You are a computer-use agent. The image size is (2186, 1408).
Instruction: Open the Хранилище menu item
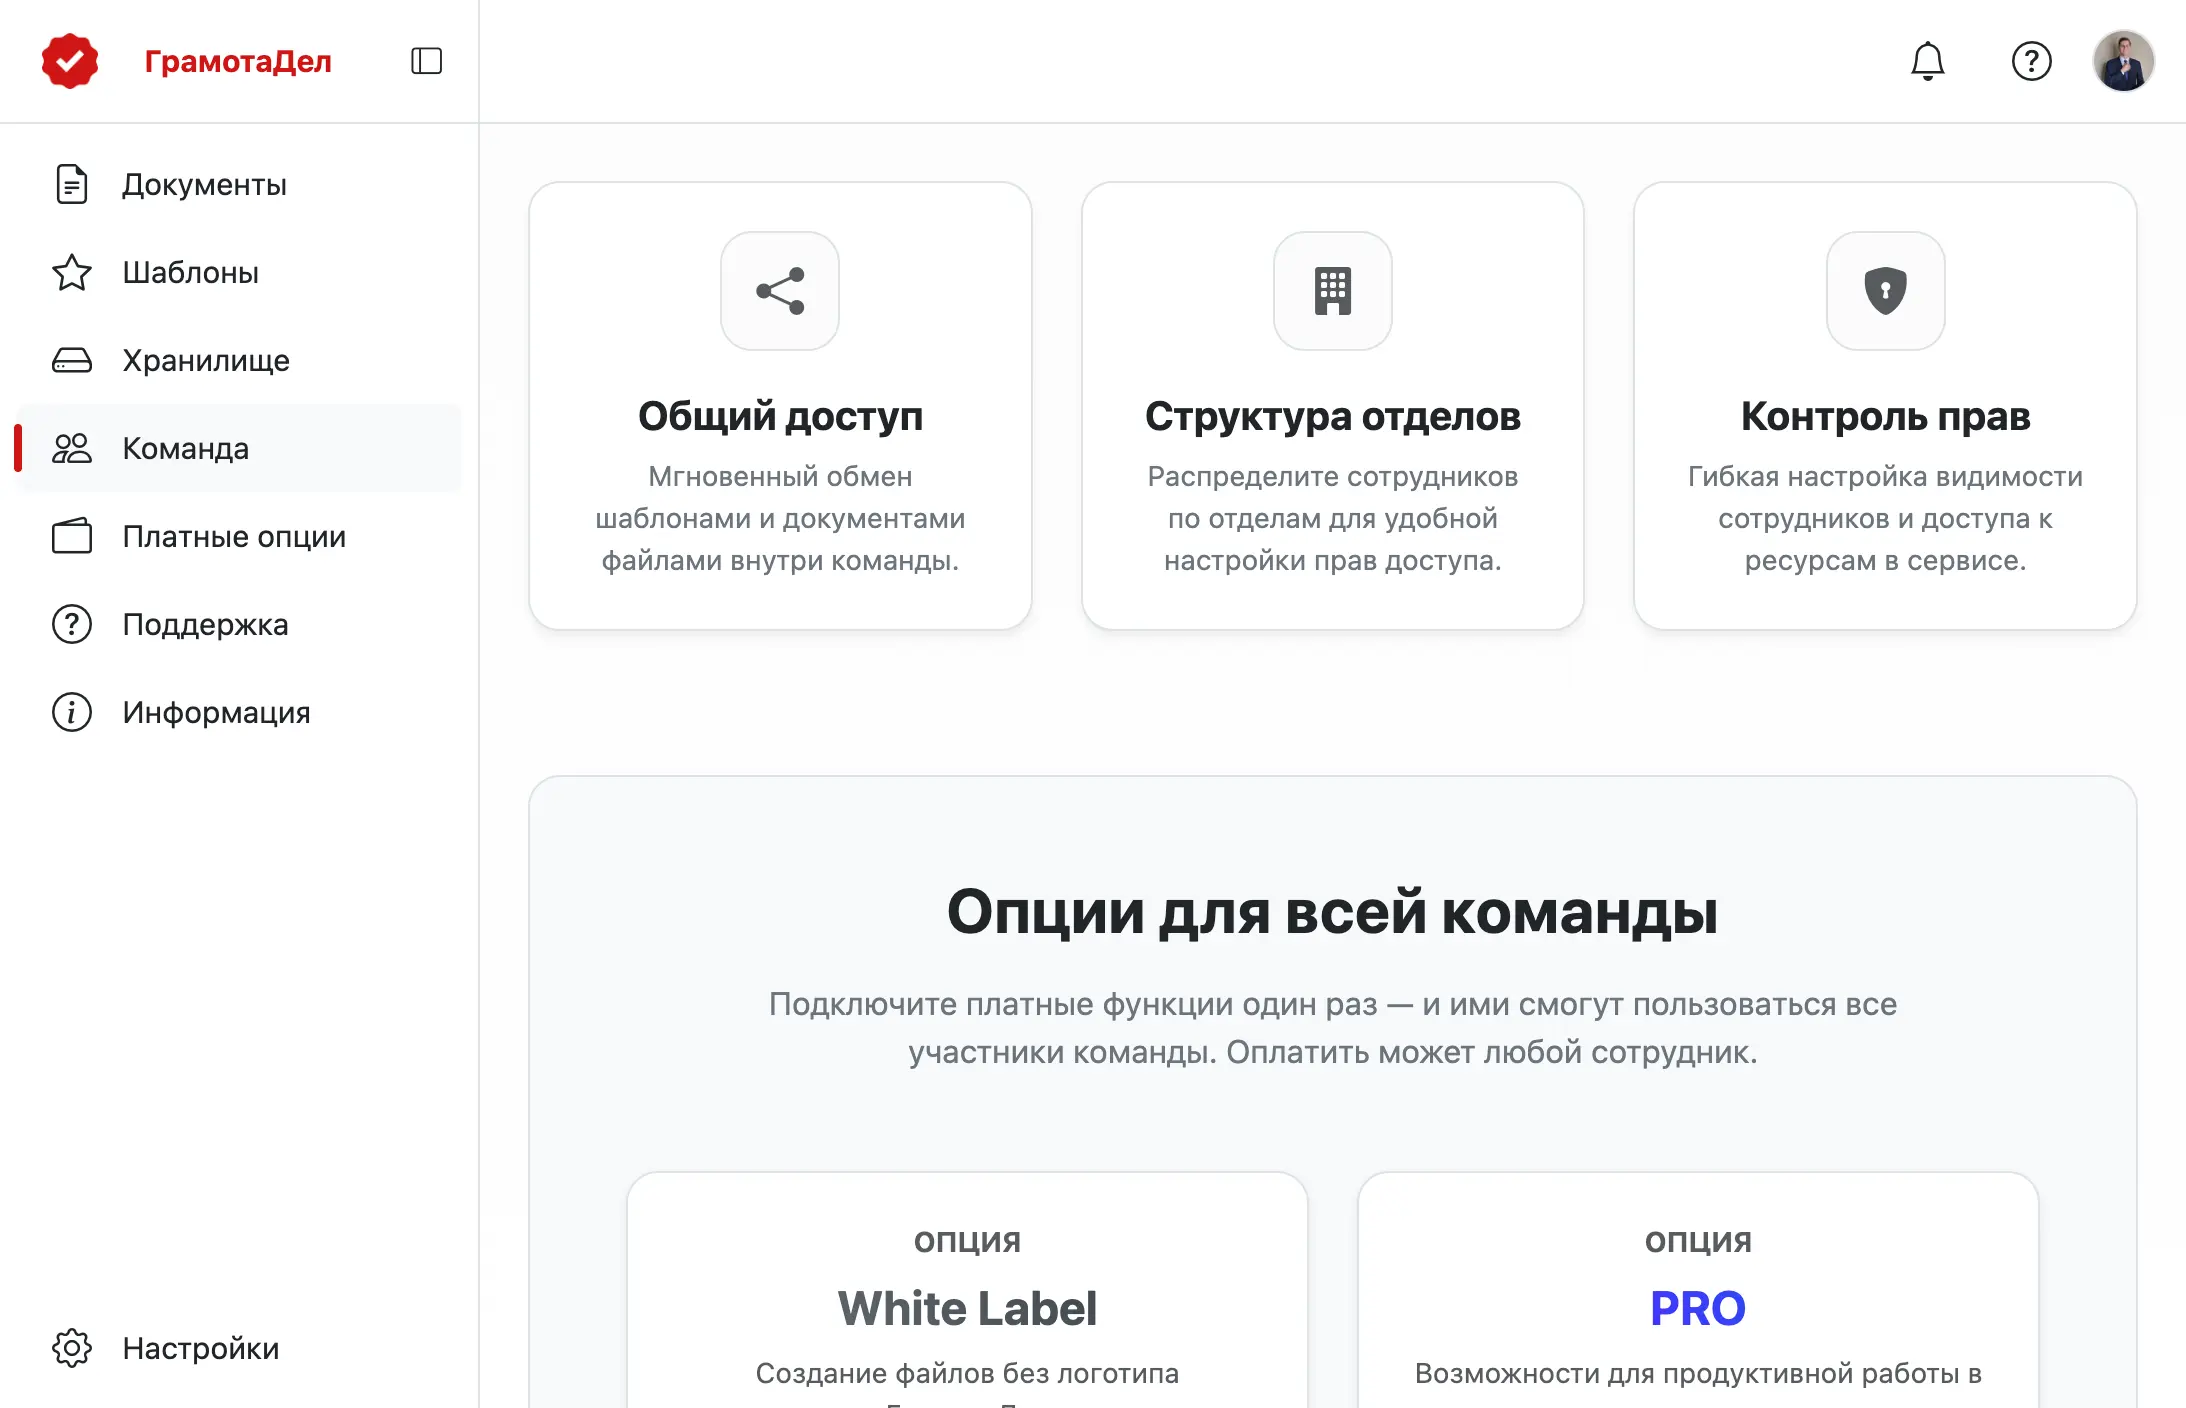pyautogui.click(x=239, y=360)
